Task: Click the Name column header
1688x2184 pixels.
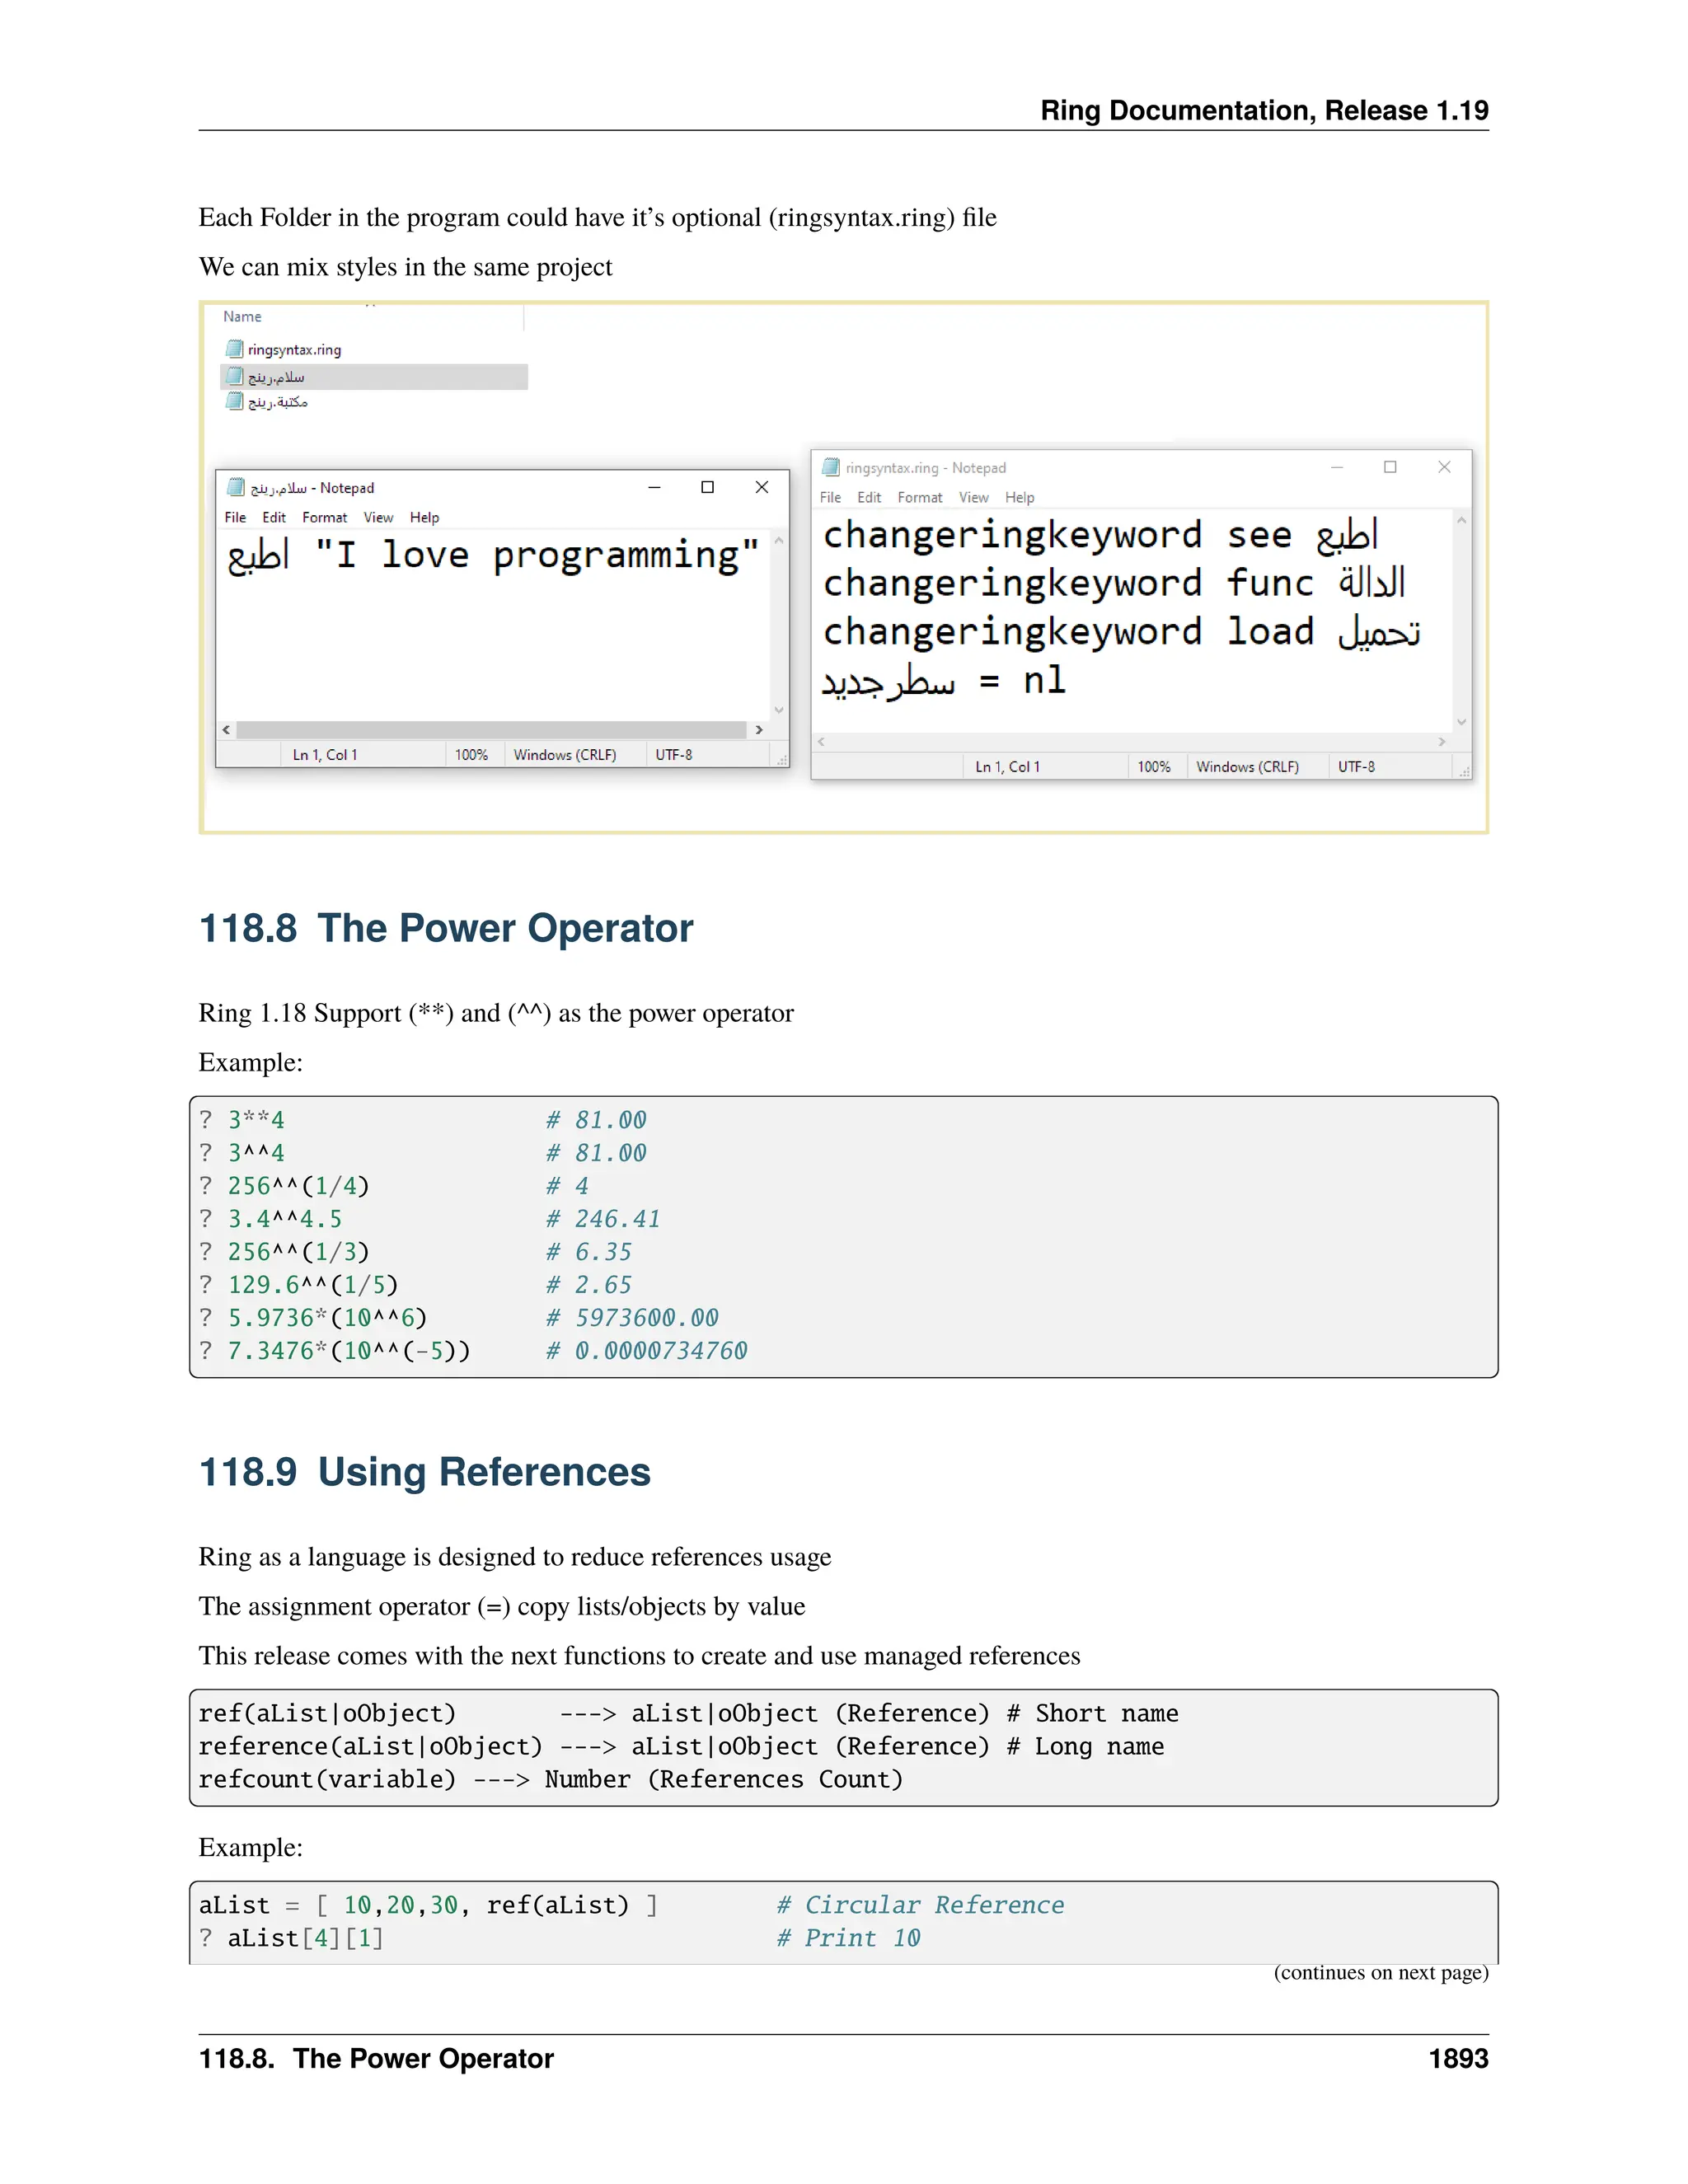Action: click(x=242, y=316)
